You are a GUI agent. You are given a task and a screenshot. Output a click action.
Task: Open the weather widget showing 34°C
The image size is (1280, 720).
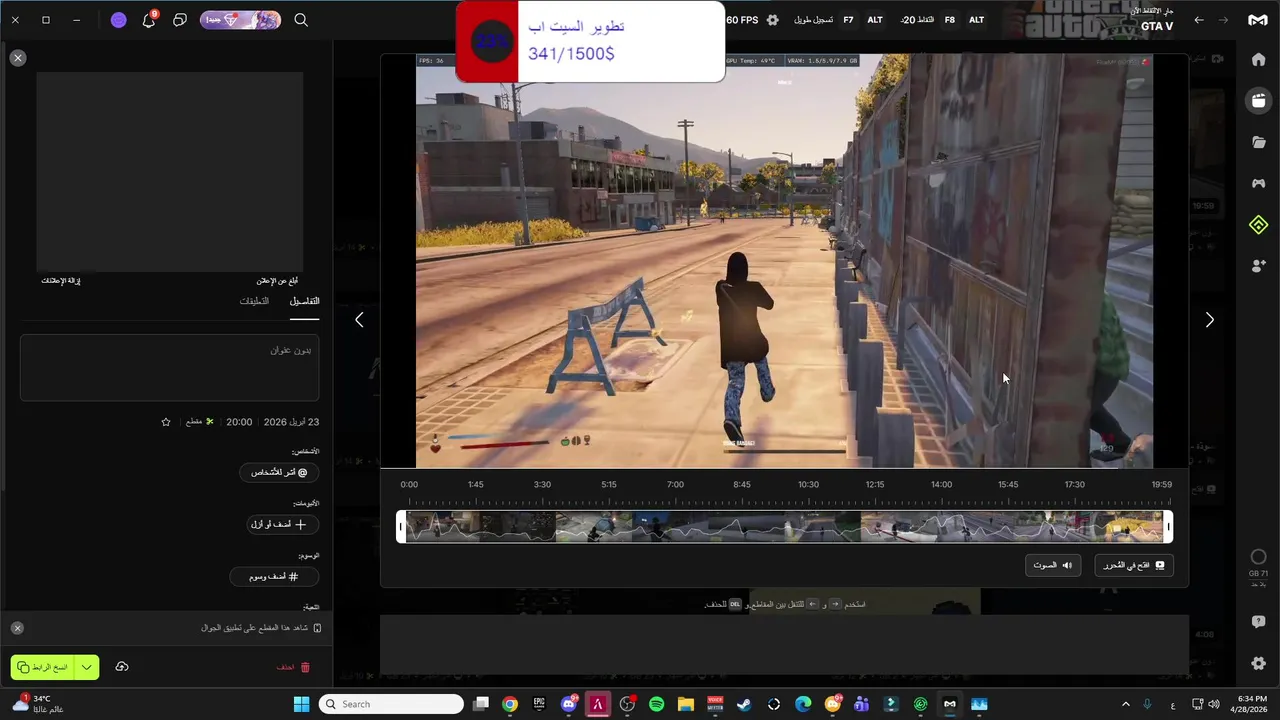click(x=38, y=704)
